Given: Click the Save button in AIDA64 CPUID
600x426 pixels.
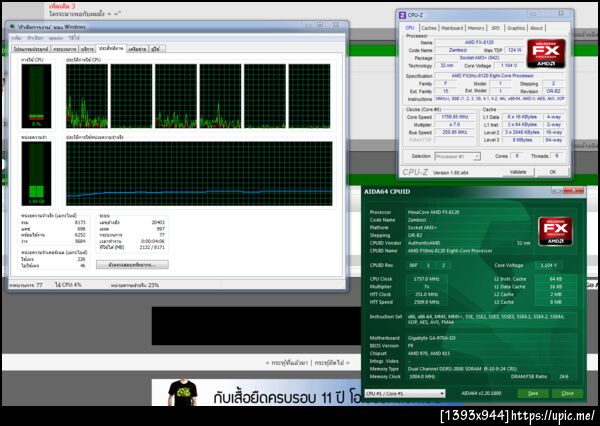Looking at the screenshot, I should pos(533,393).
